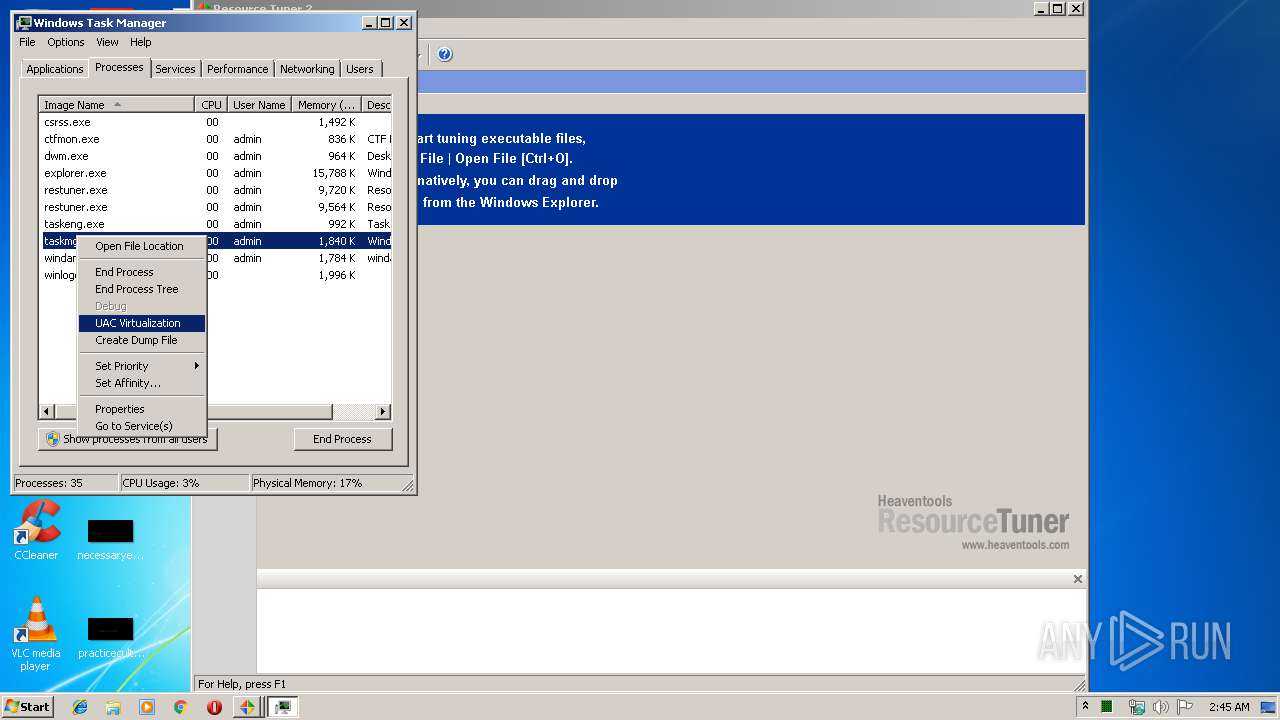Choose Properties in context menu
Screen dimensions: 1280x720
pos(141,409)
